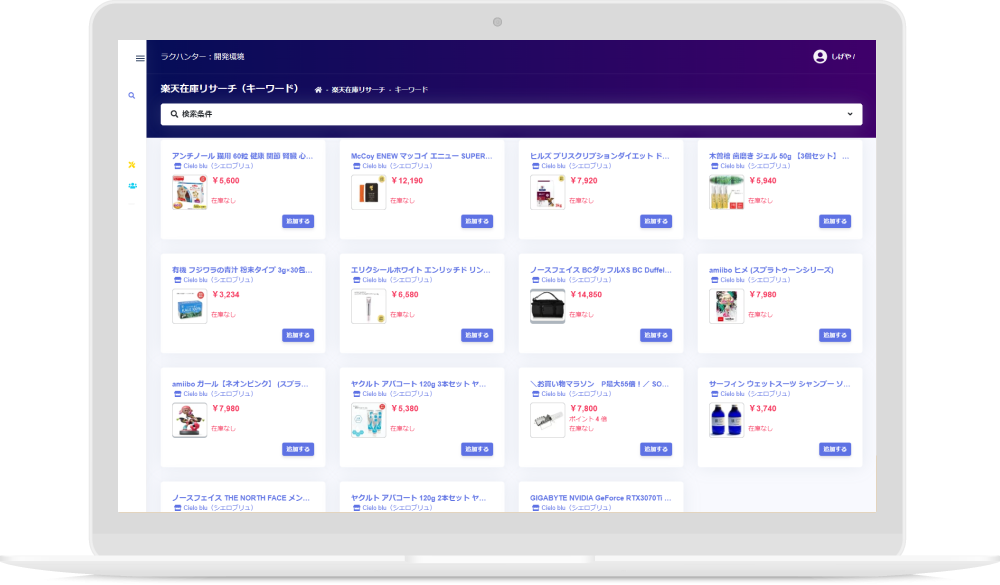This screenshot has width=1000, height=585.
Task: Expand the 検索条件 search conditions panel
Action: coord(511,114)
